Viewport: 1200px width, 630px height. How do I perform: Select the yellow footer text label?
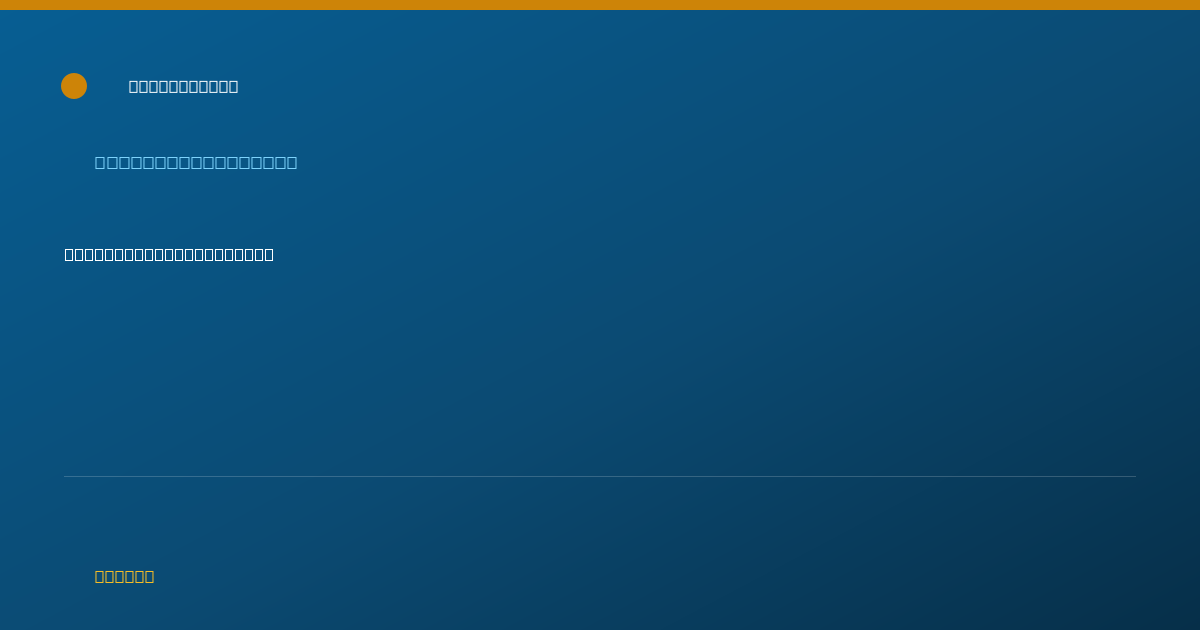pyautogui.click(x=124, y=576)
